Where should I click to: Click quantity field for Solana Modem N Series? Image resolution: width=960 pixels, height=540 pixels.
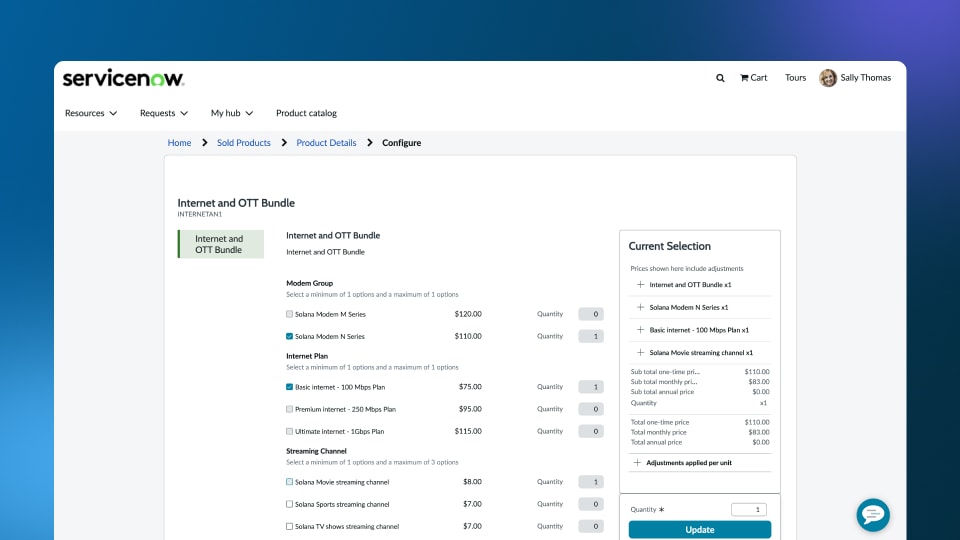(591, 336)
